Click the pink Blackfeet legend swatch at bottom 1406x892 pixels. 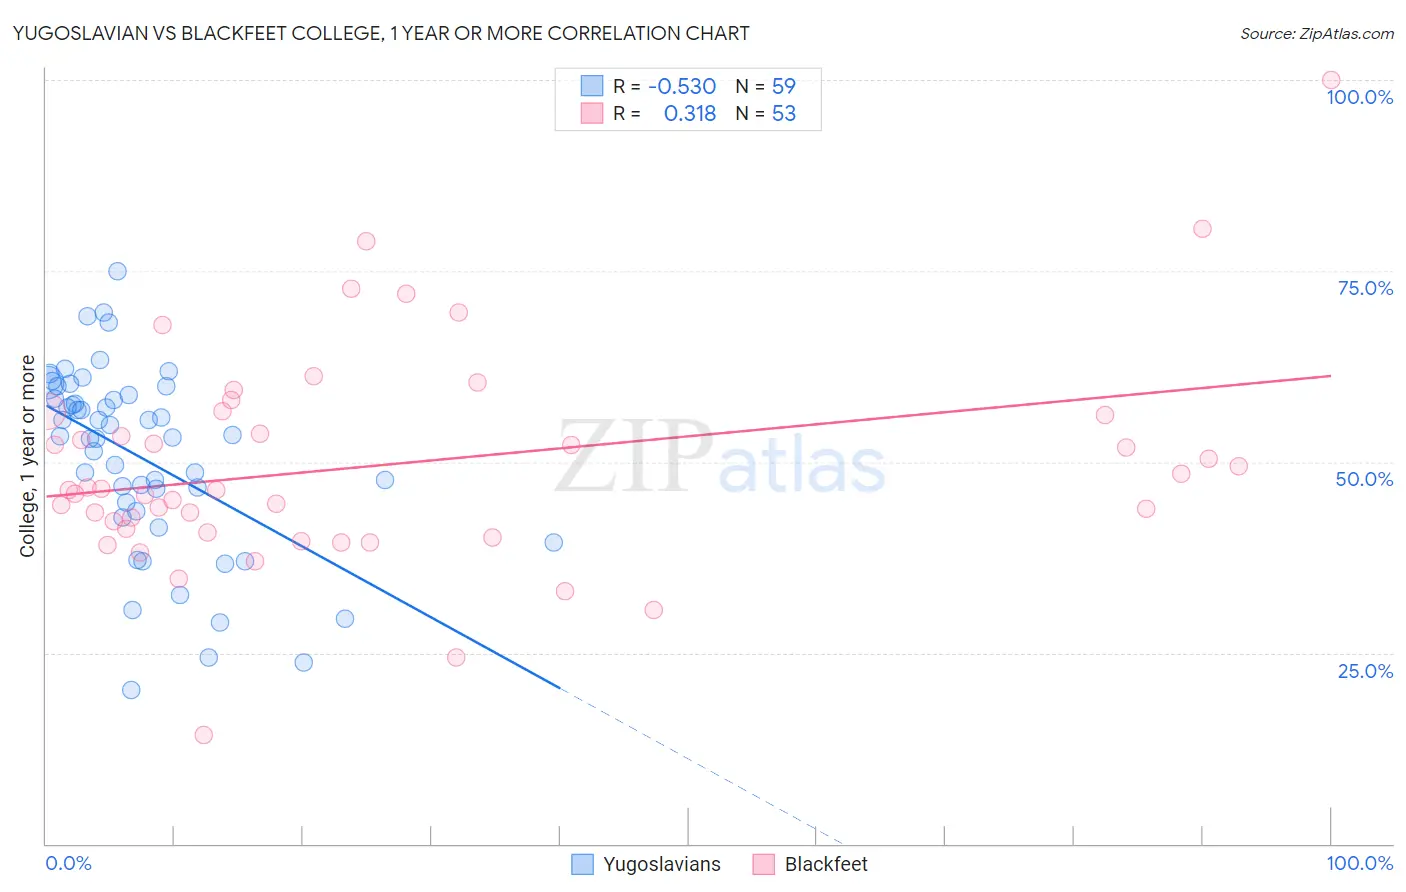[x=764, y=864]
